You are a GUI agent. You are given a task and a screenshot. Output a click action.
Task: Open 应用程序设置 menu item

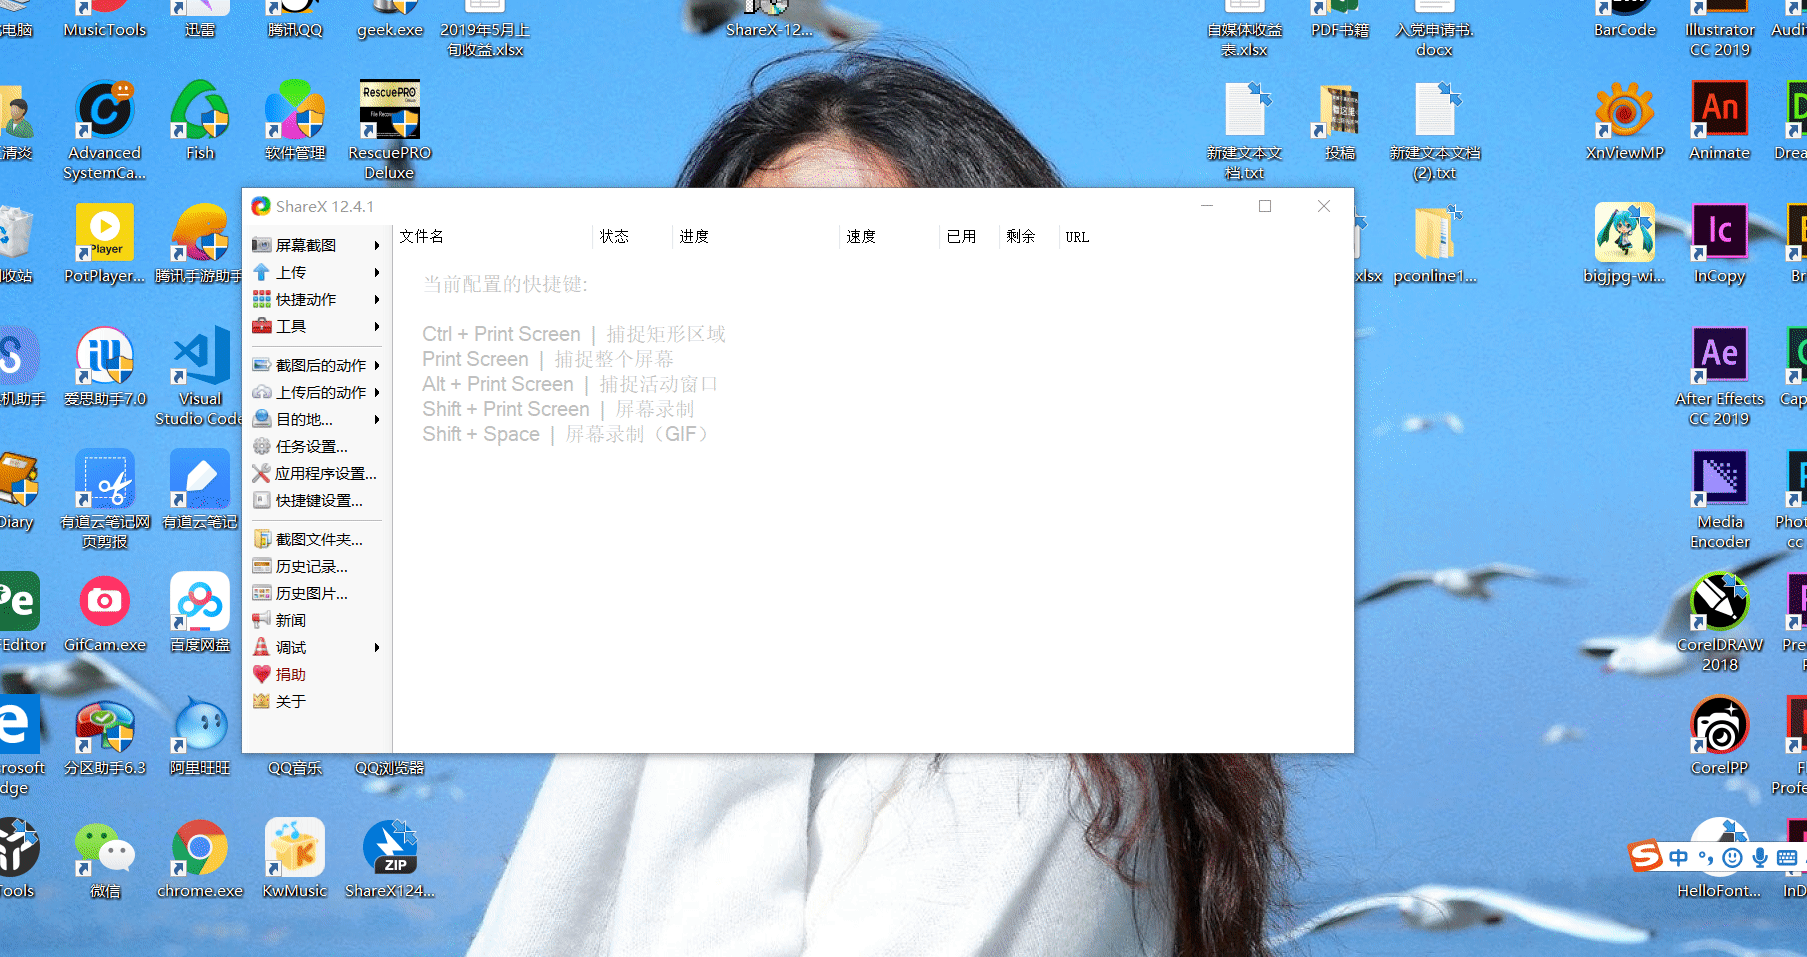coord(325,473)
